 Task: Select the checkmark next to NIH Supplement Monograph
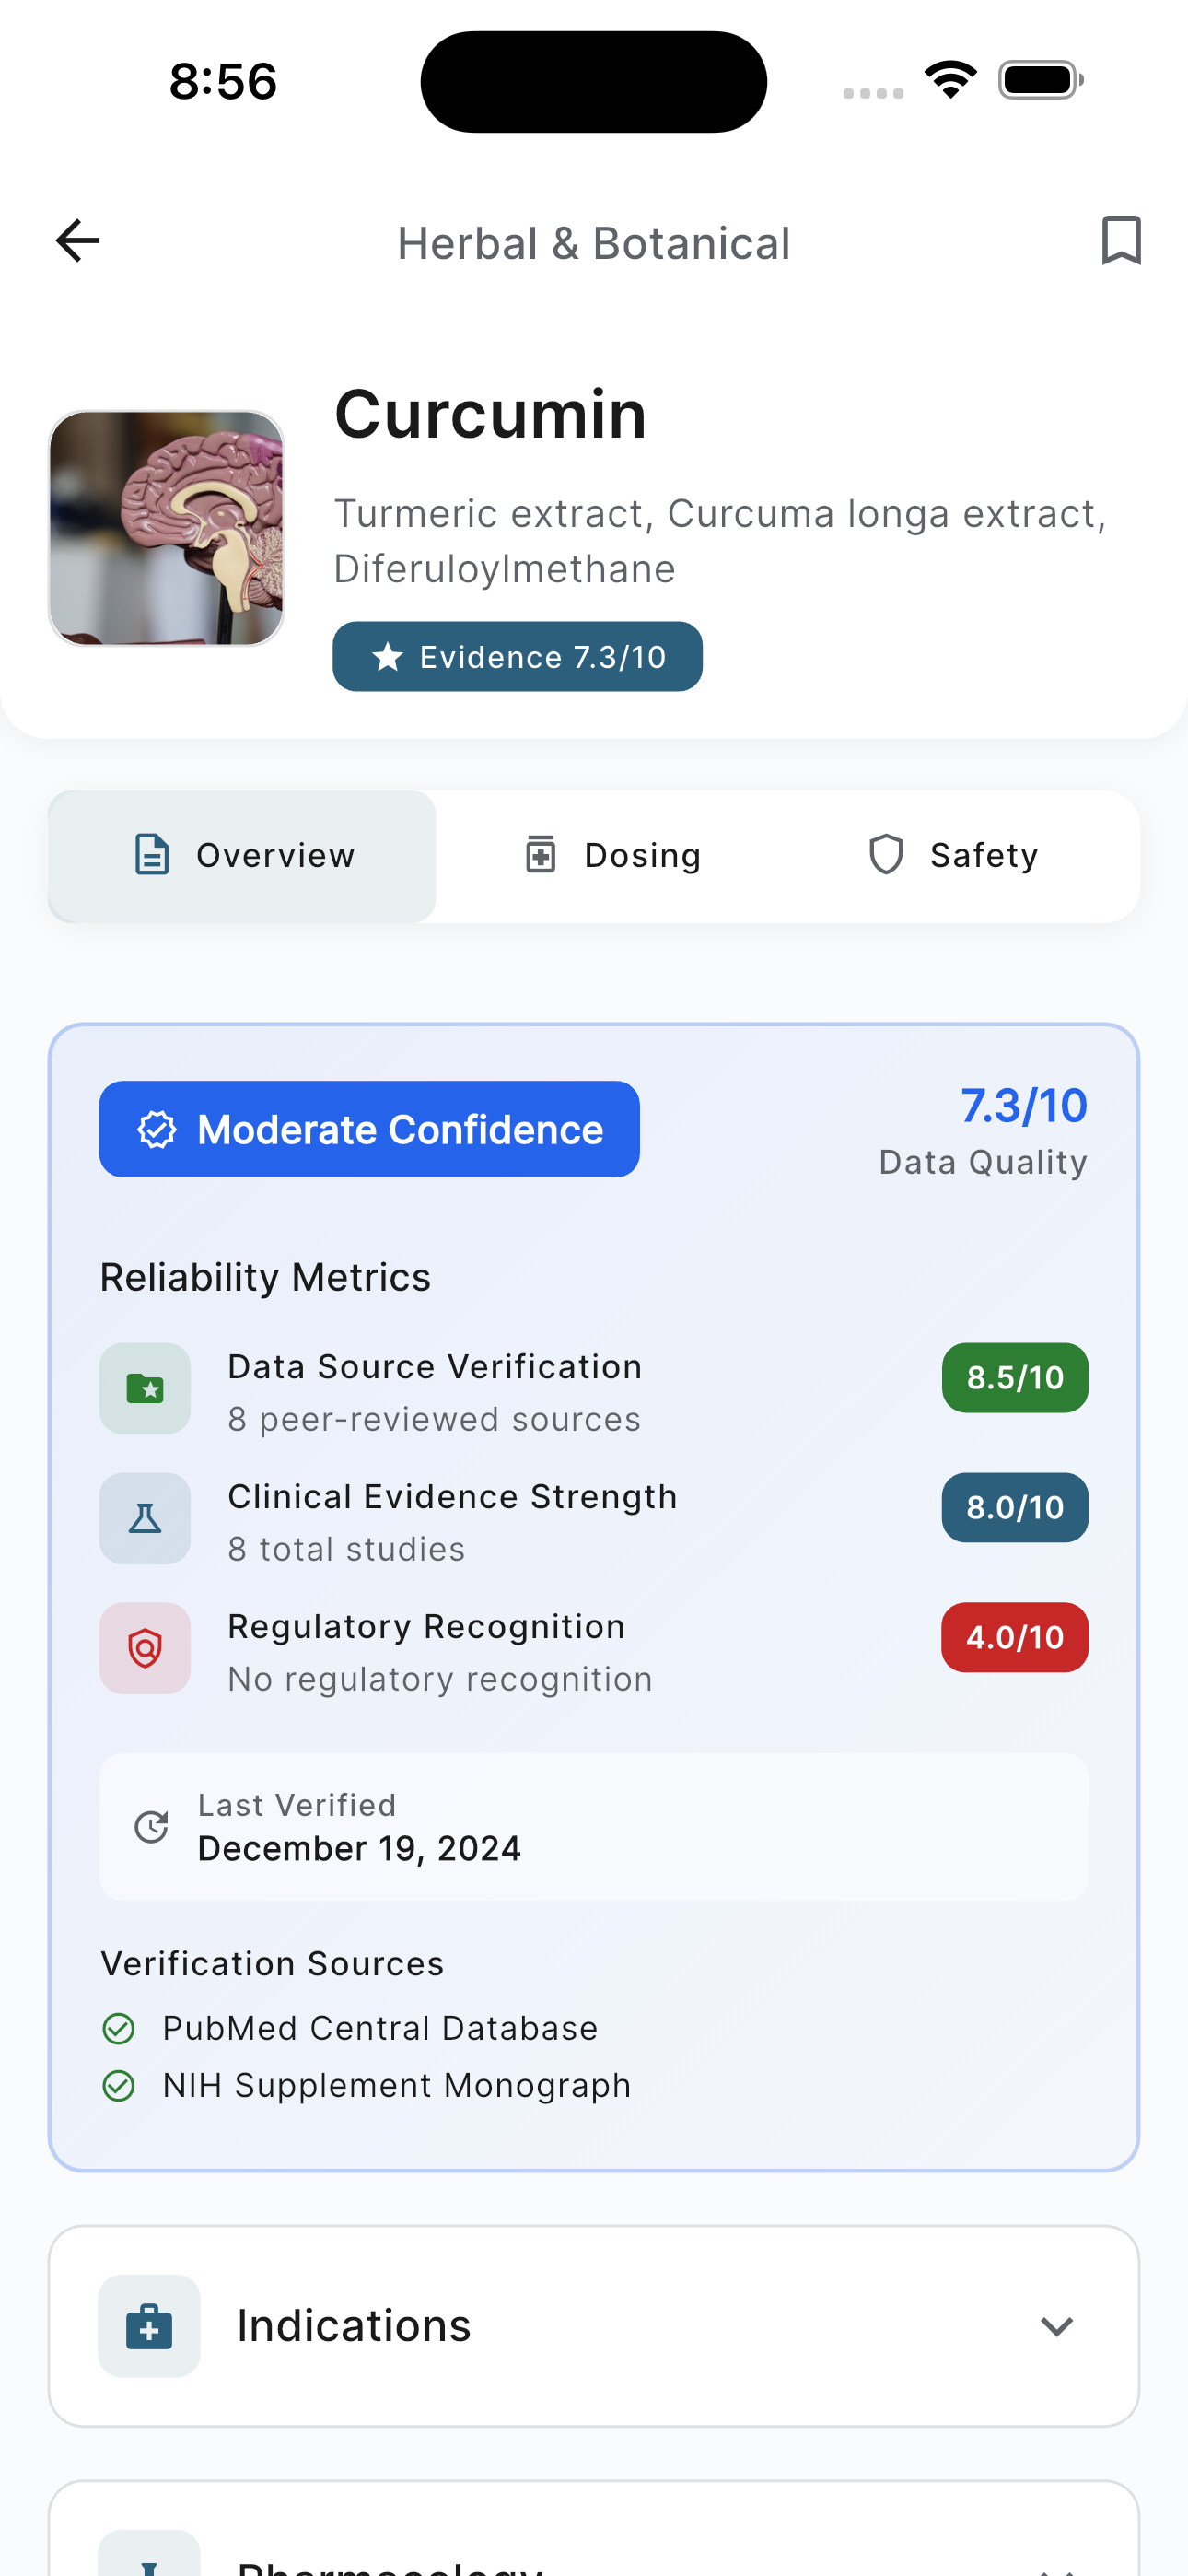pyautogui.click(x=119, y=2084)
